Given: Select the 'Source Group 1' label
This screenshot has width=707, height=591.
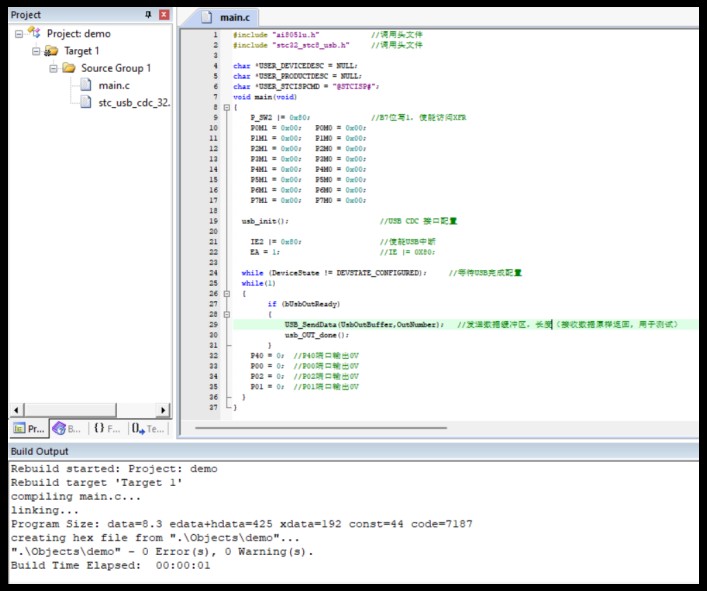Looking at the screenshot, I should (x=116, y=68).
